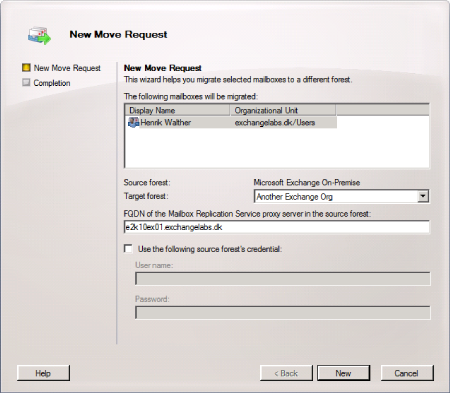Enable 'Use the following source forest's credential' checkbox

coord(128,249)
